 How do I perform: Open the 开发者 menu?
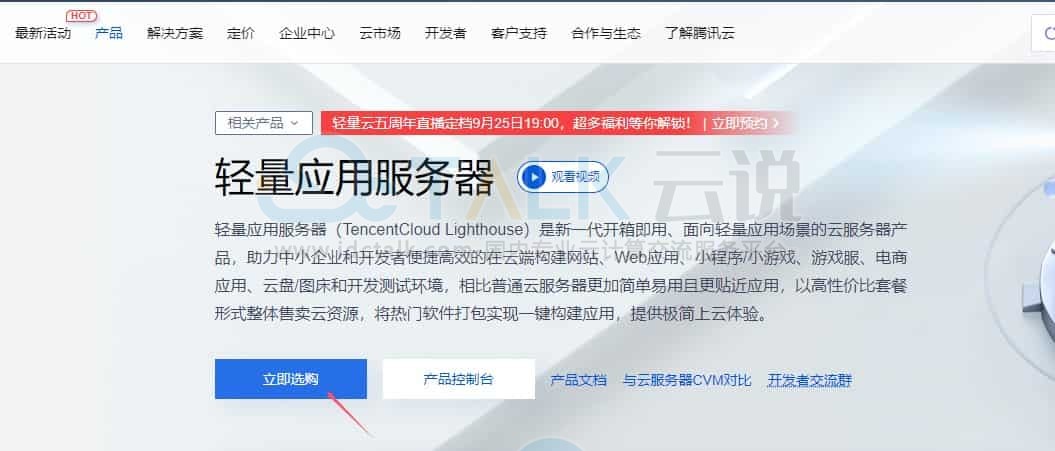tap(445, 33)
